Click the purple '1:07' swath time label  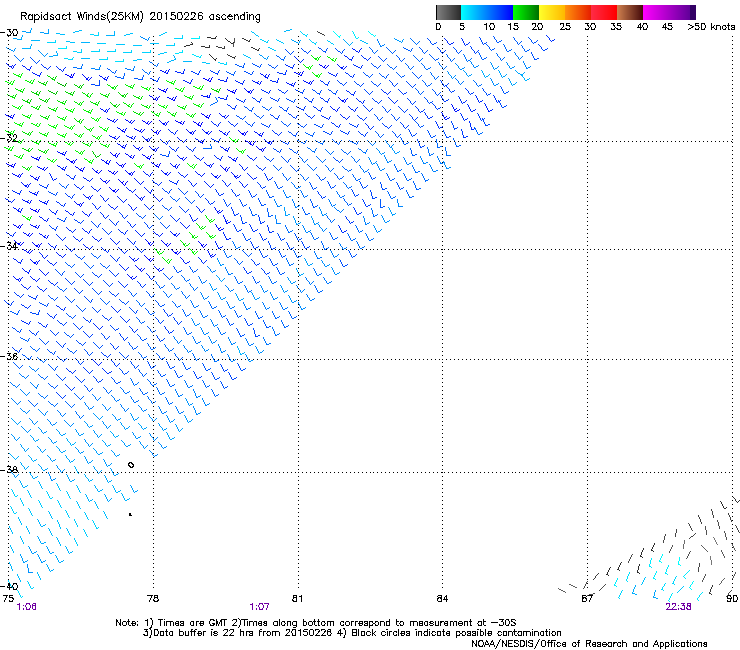point(260,607)
